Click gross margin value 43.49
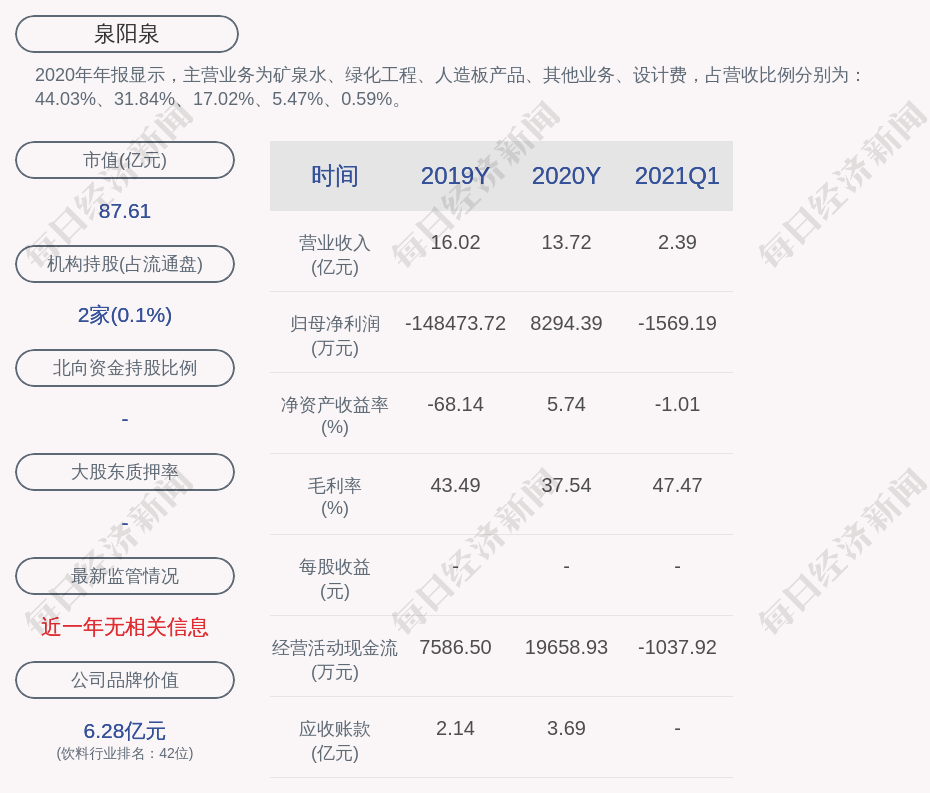The width and height of the screenshot is (930, 793). tap(455, 486)
